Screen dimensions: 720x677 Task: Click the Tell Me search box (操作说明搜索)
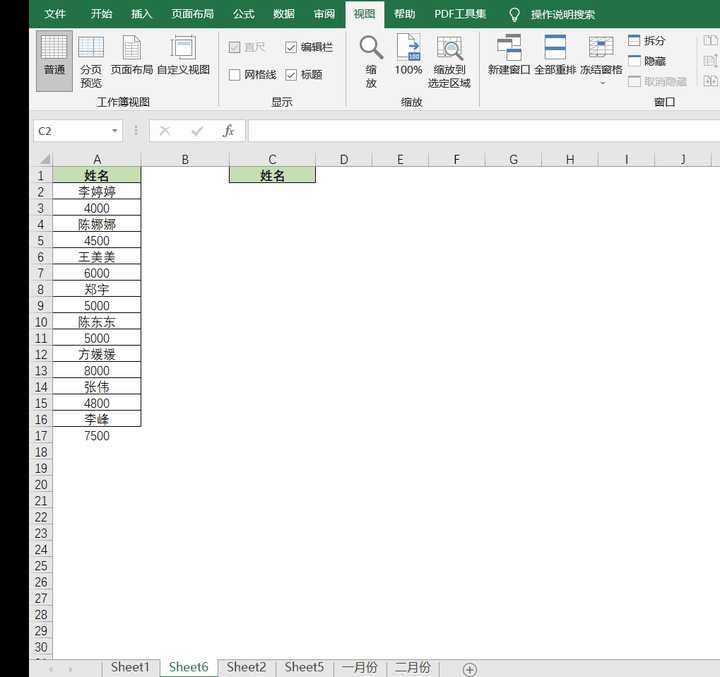point(562,15)
